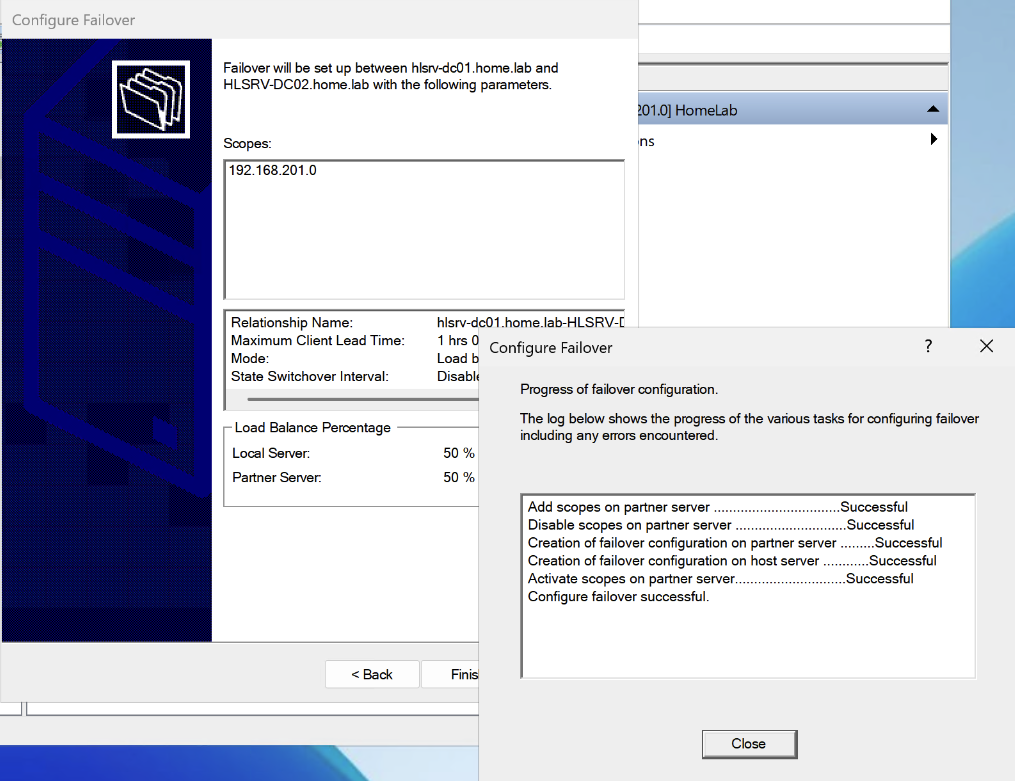Select the HomeLab actions header
Viewport: 1015px width, 781px height.
point(780,110)
